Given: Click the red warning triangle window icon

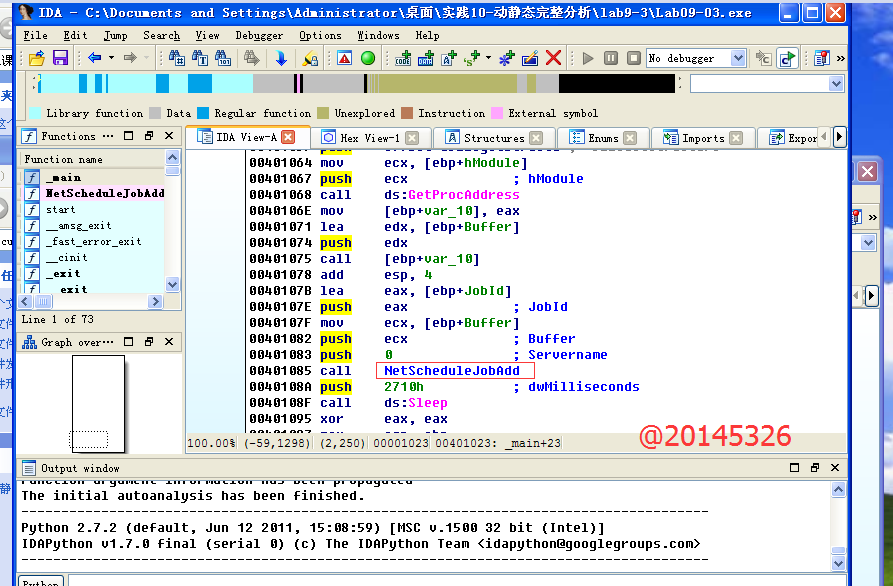Looking at the screenshot, I should tap(344, 58).
